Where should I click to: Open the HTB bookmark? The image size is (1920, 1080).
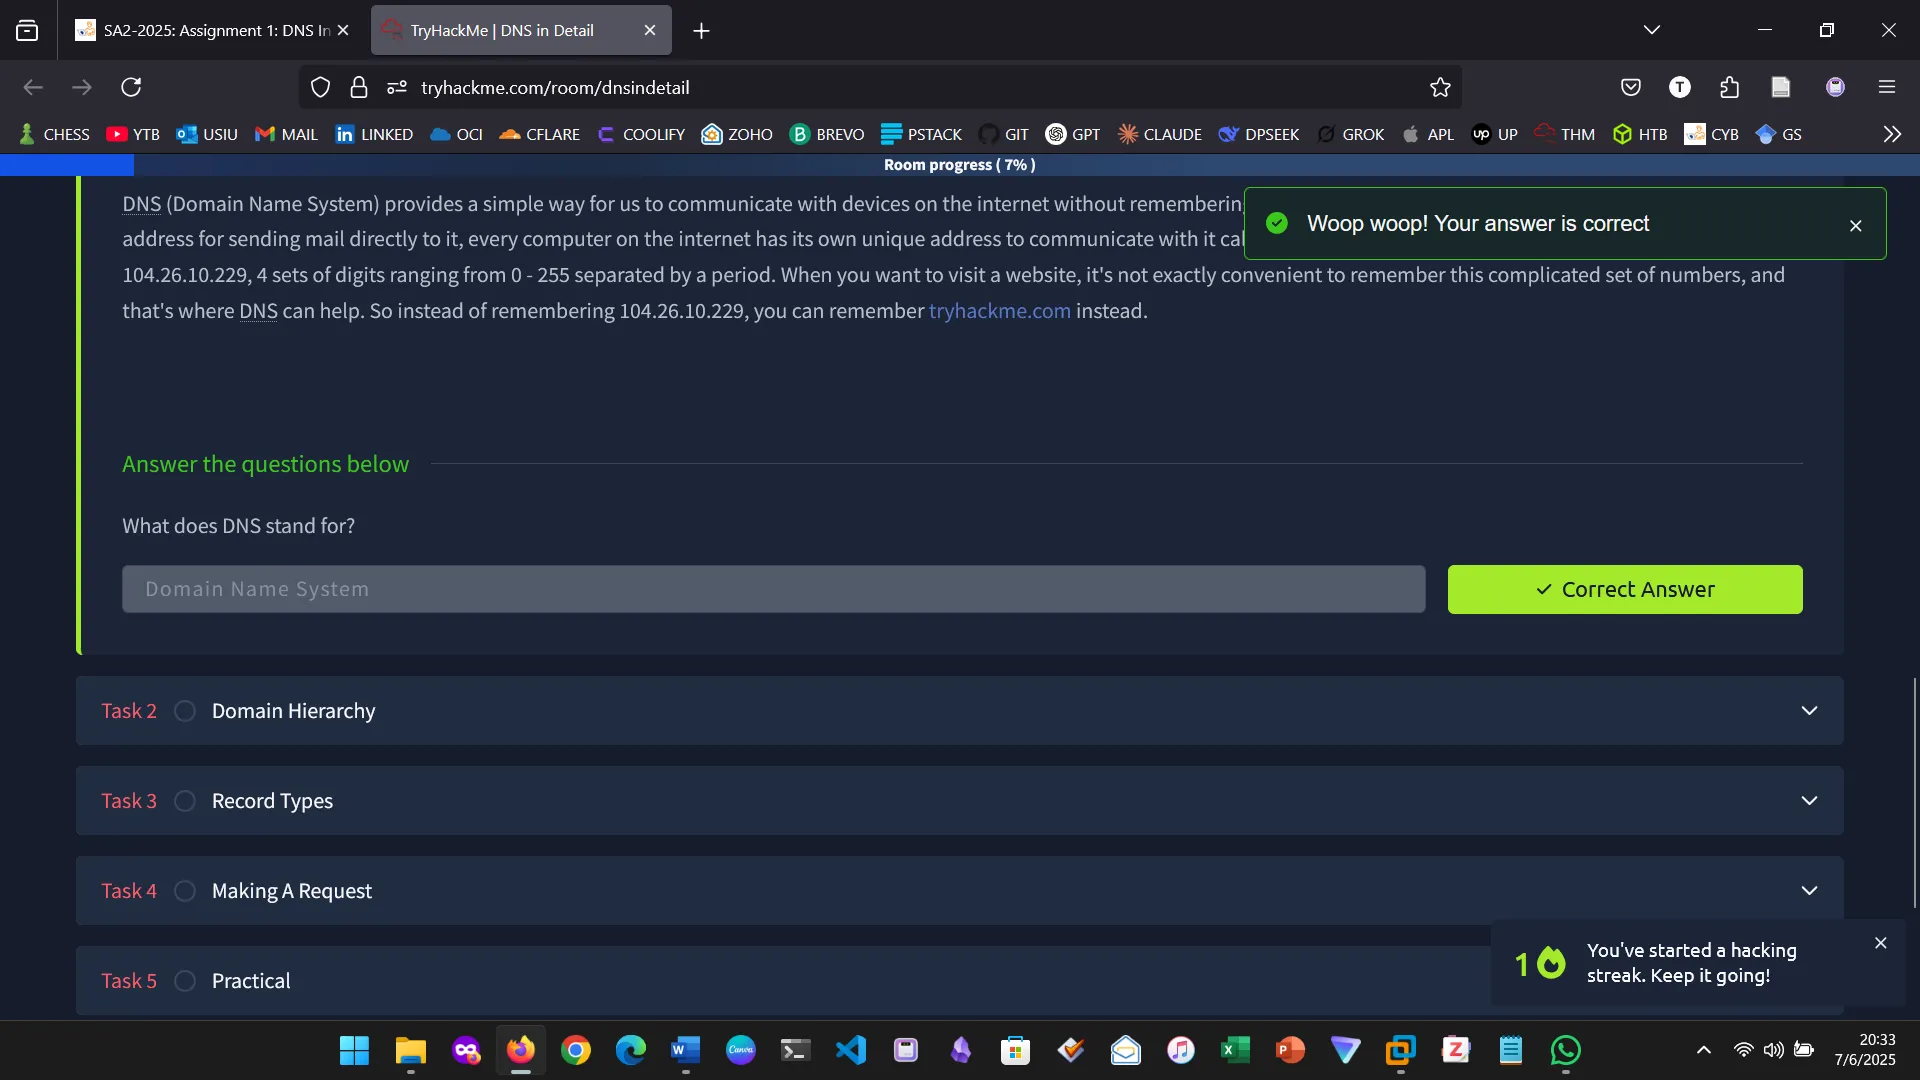point(1640,133)
